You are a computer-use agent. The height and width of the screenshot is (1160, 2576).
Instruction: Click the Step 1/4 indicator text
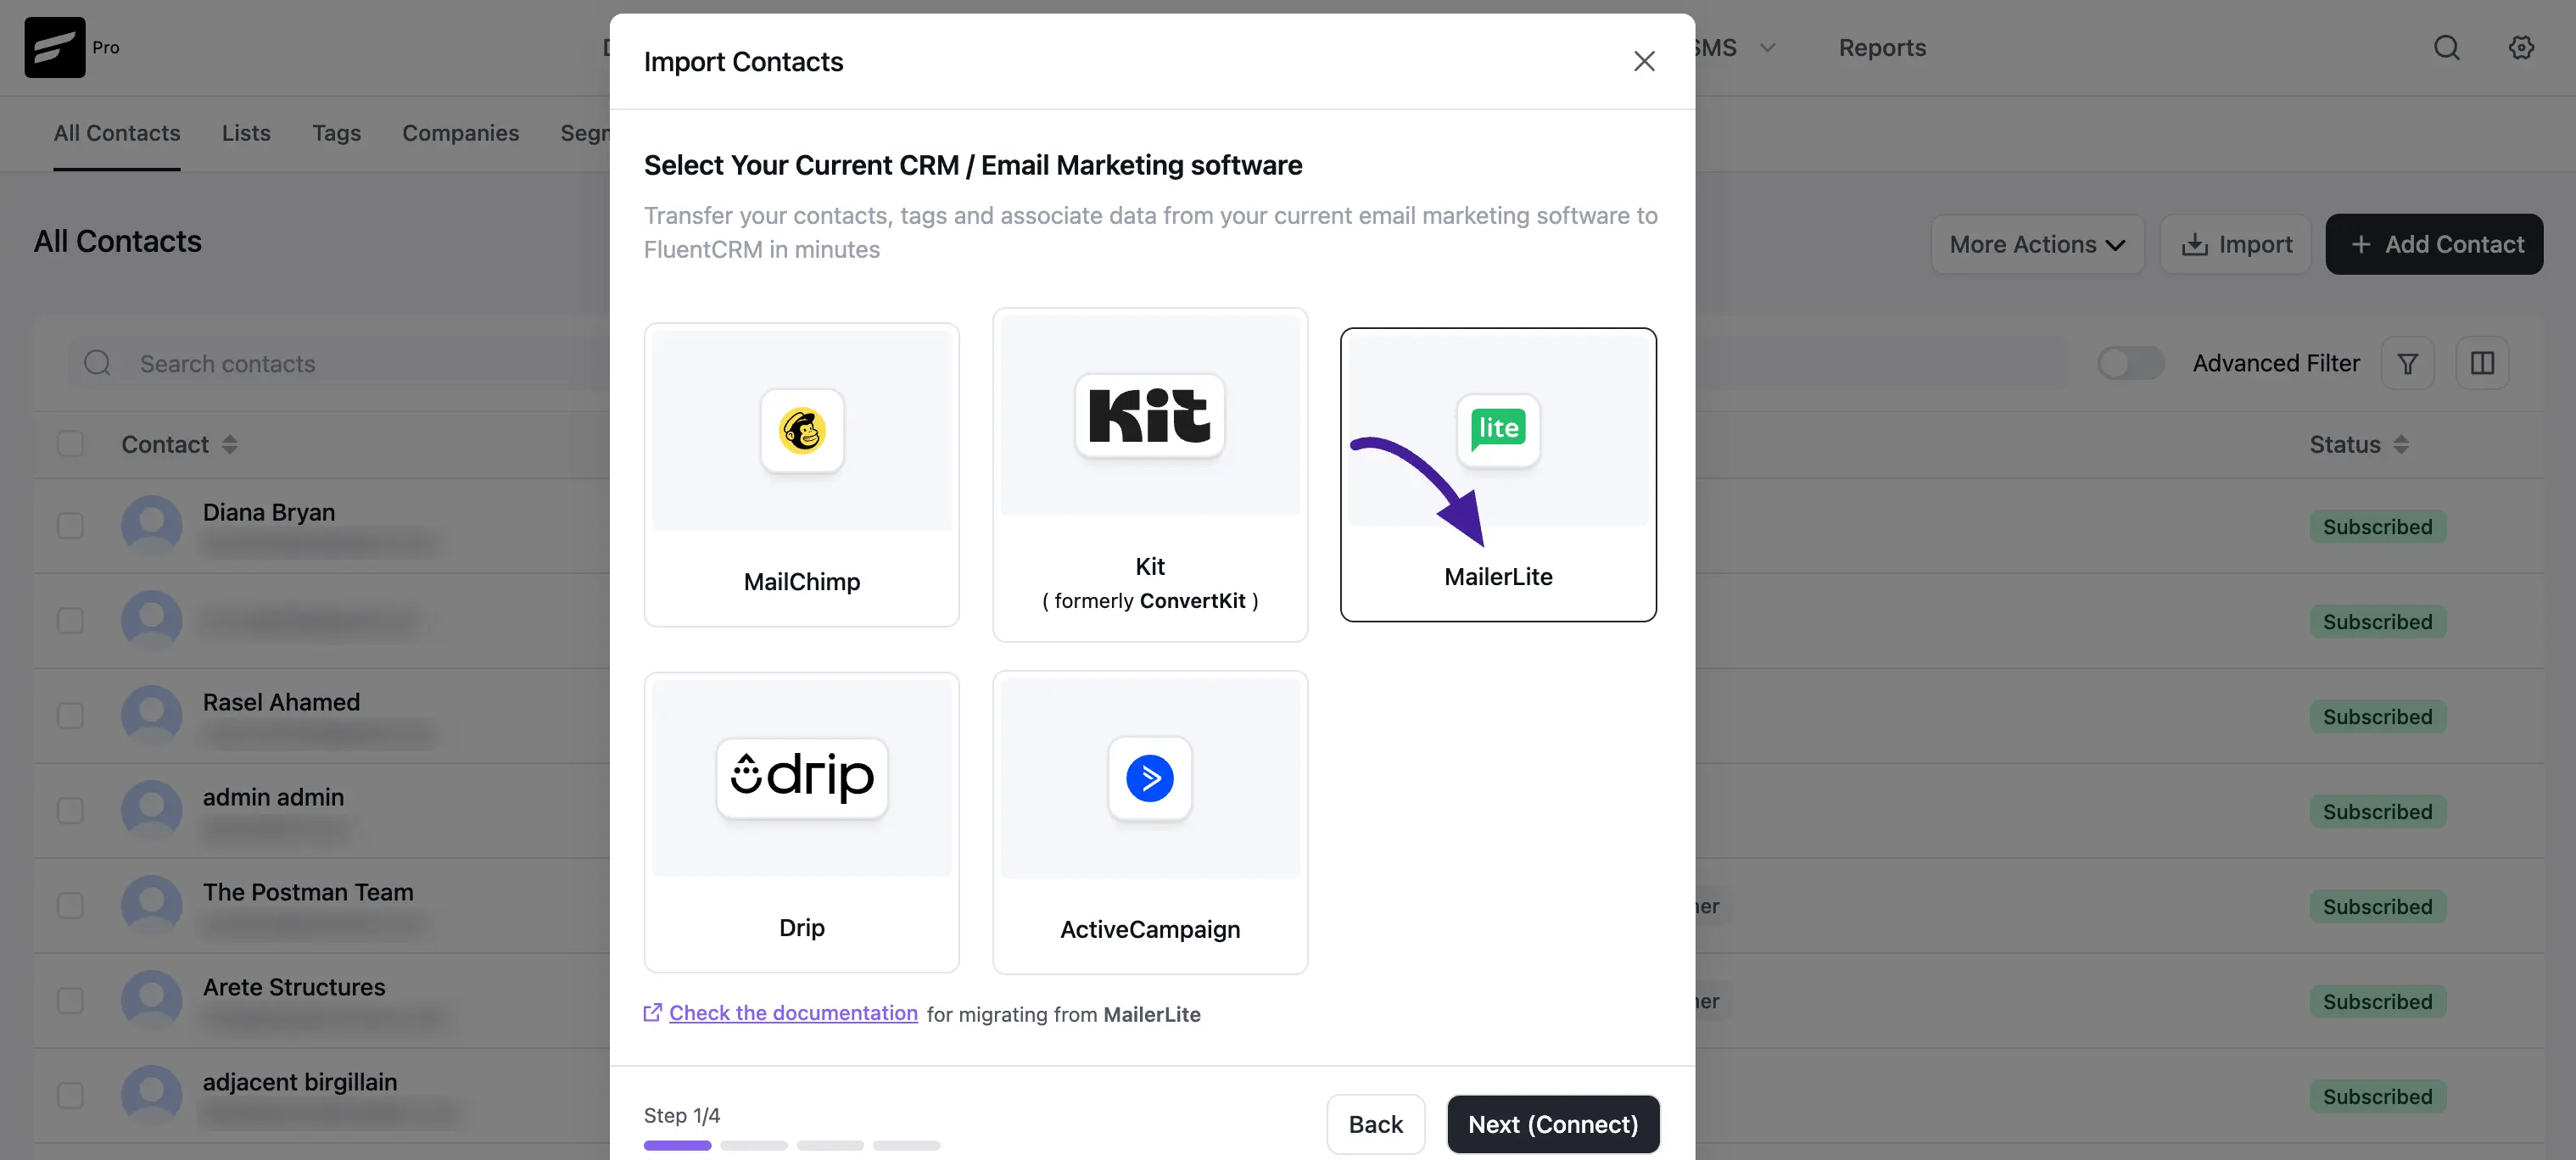point(682,1115)
